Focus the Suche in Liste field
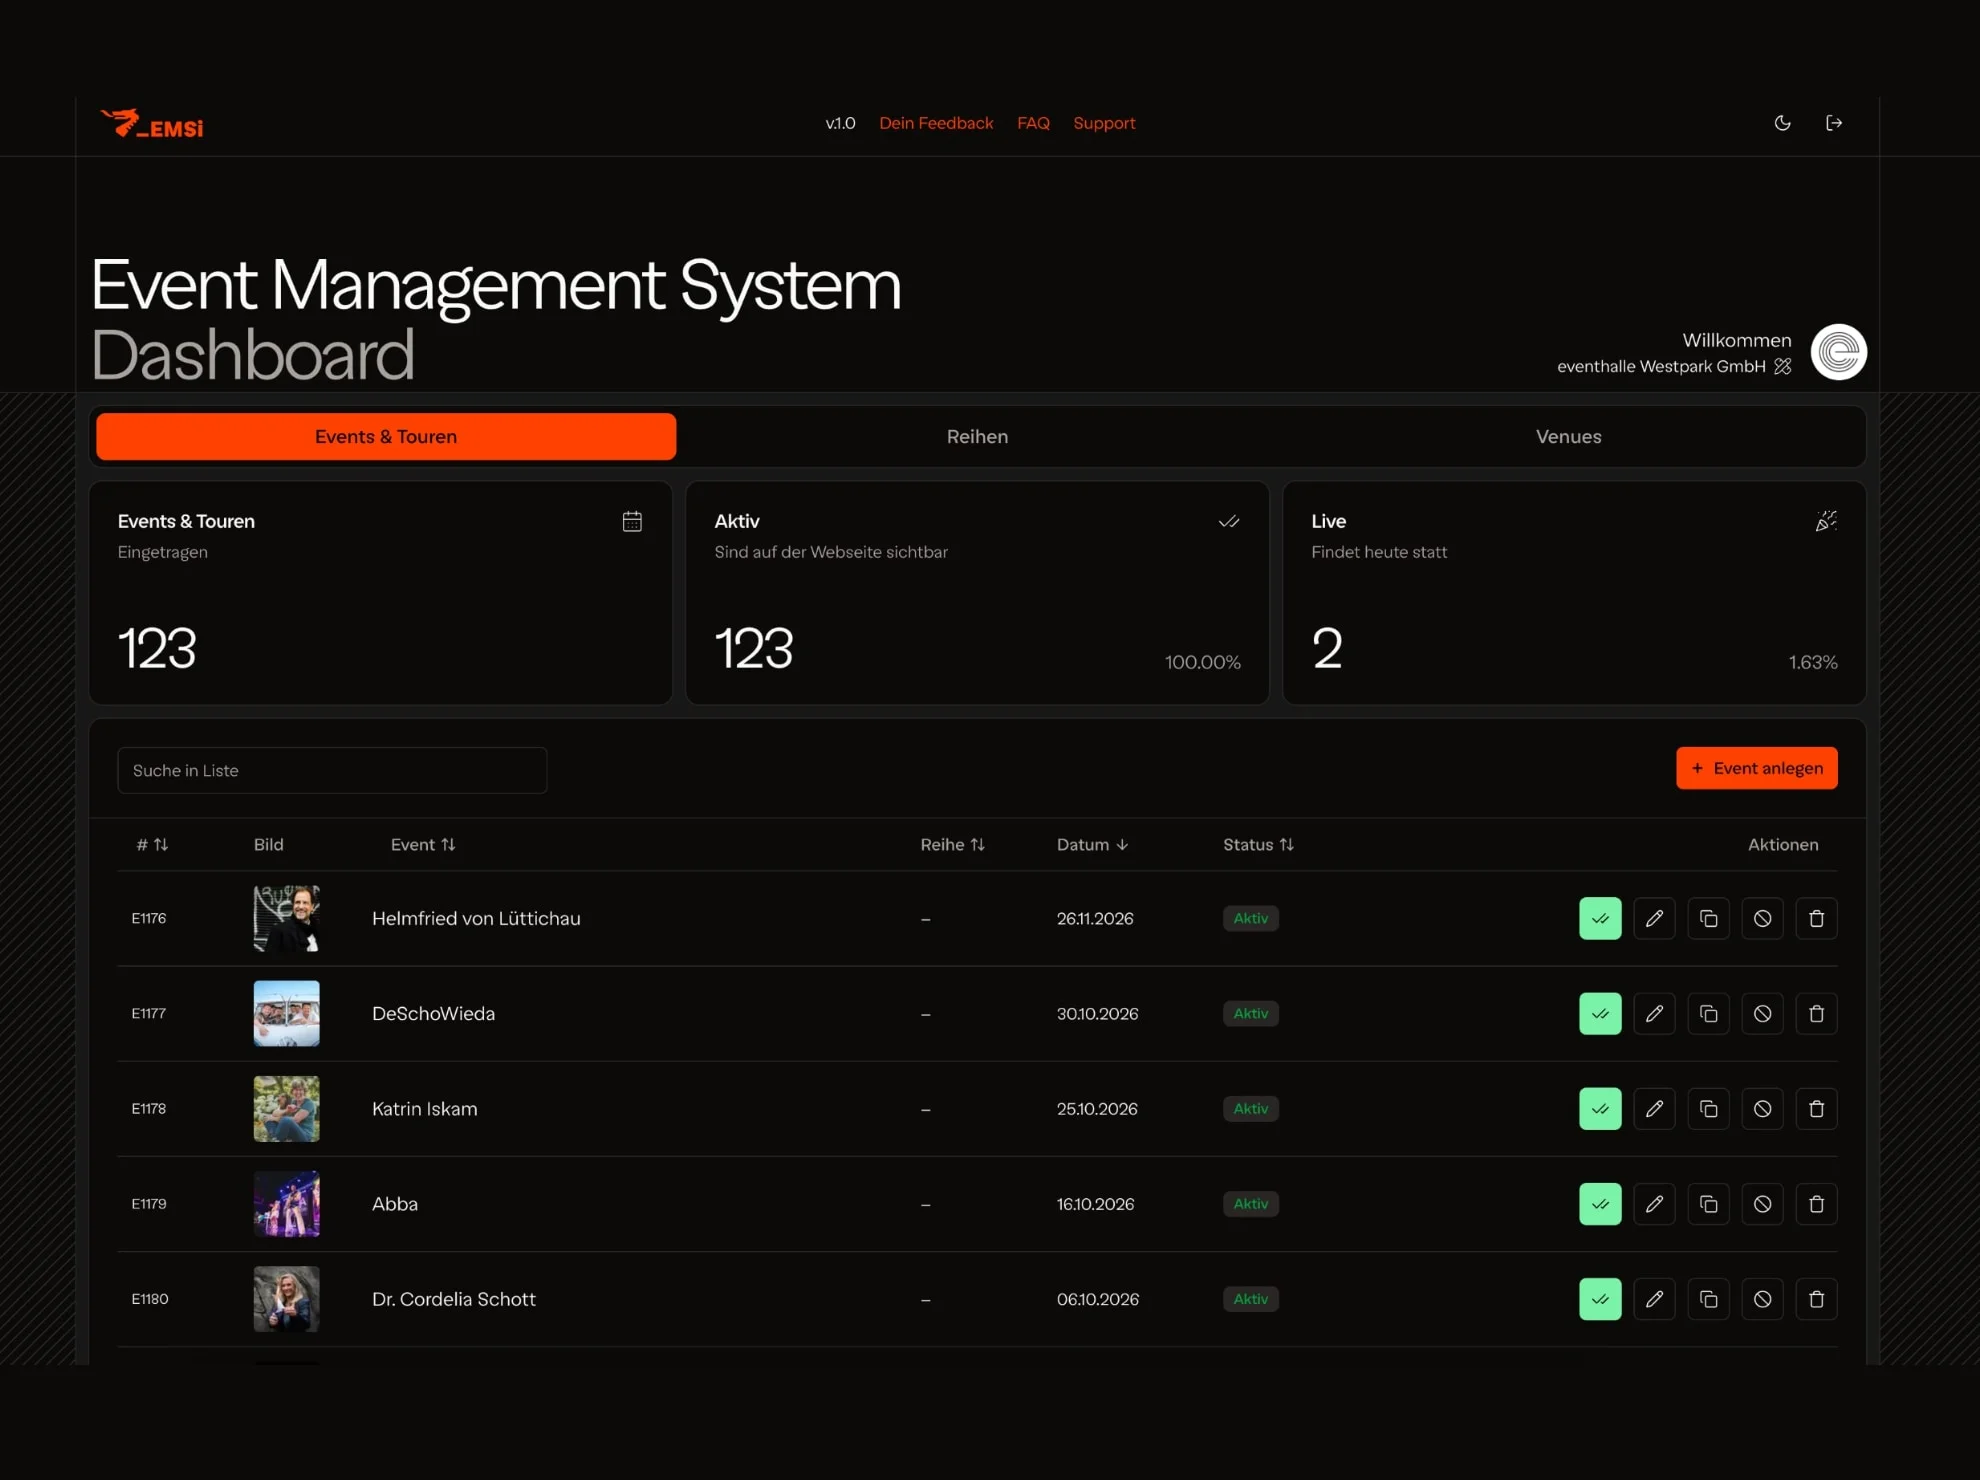The height and width of the screenshot is (1480, 1980). coord(332,770)
